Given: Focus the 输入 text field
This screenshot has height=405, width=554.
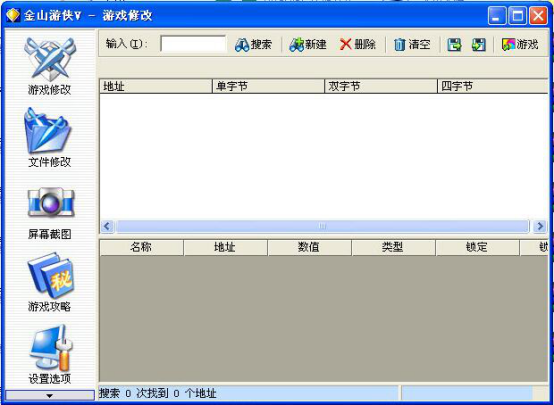Looking at the screenshot, I should point(193,44).
